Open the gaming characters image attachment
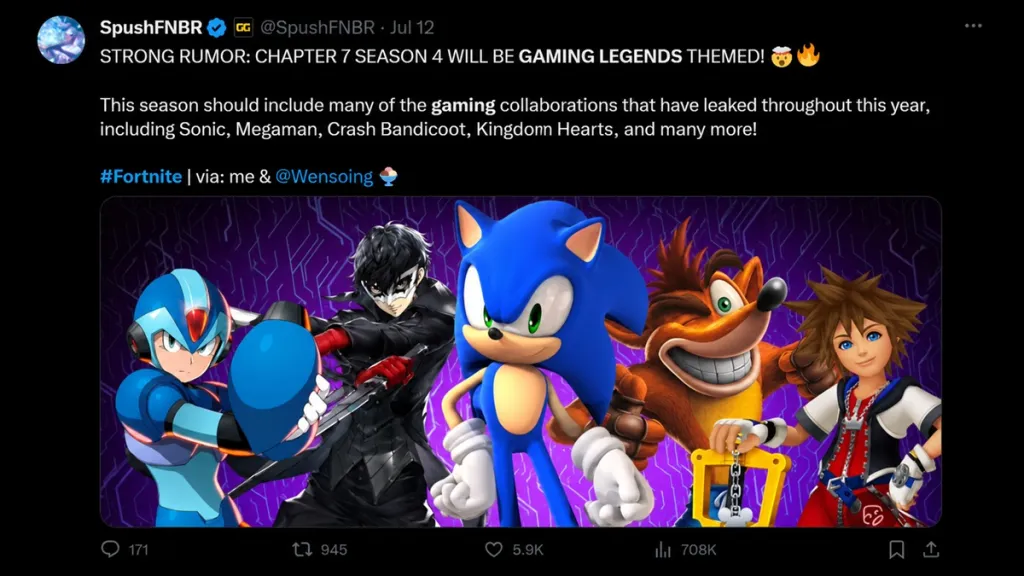 click(x=520, y=362)
